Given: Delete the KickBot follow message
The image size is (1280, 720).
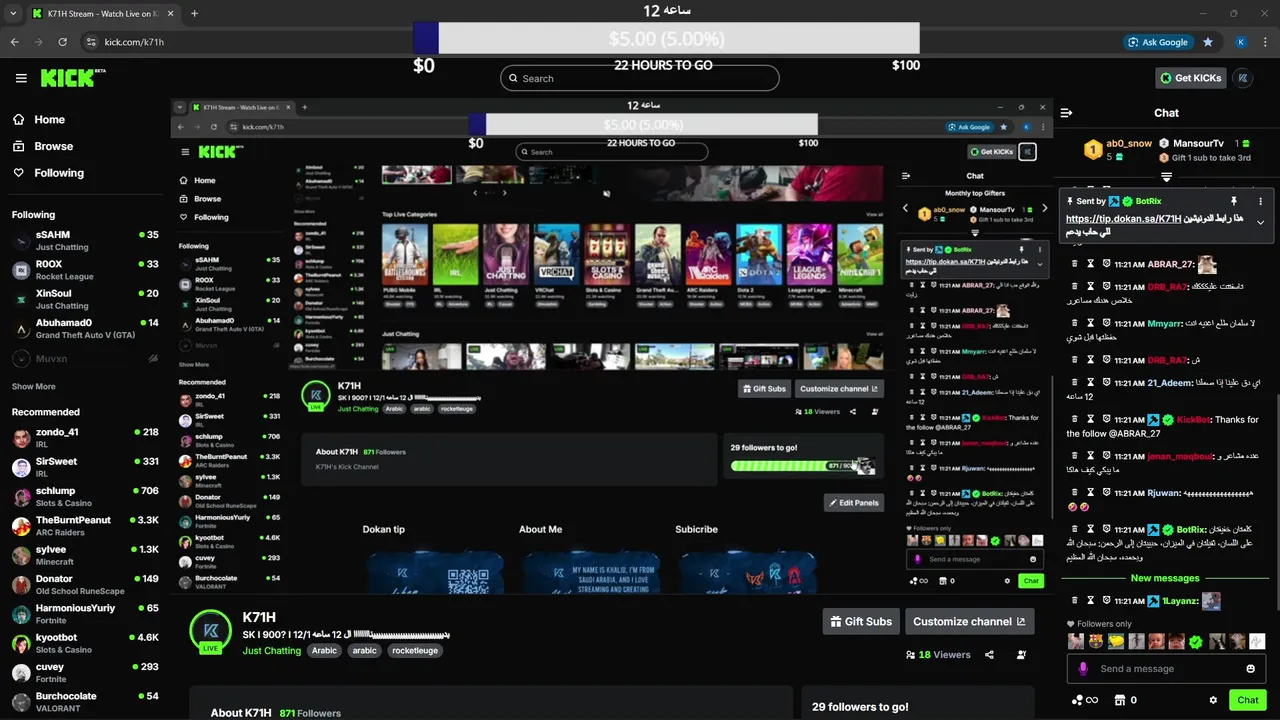Looking at the screenshot, I should coord(1075,419).
